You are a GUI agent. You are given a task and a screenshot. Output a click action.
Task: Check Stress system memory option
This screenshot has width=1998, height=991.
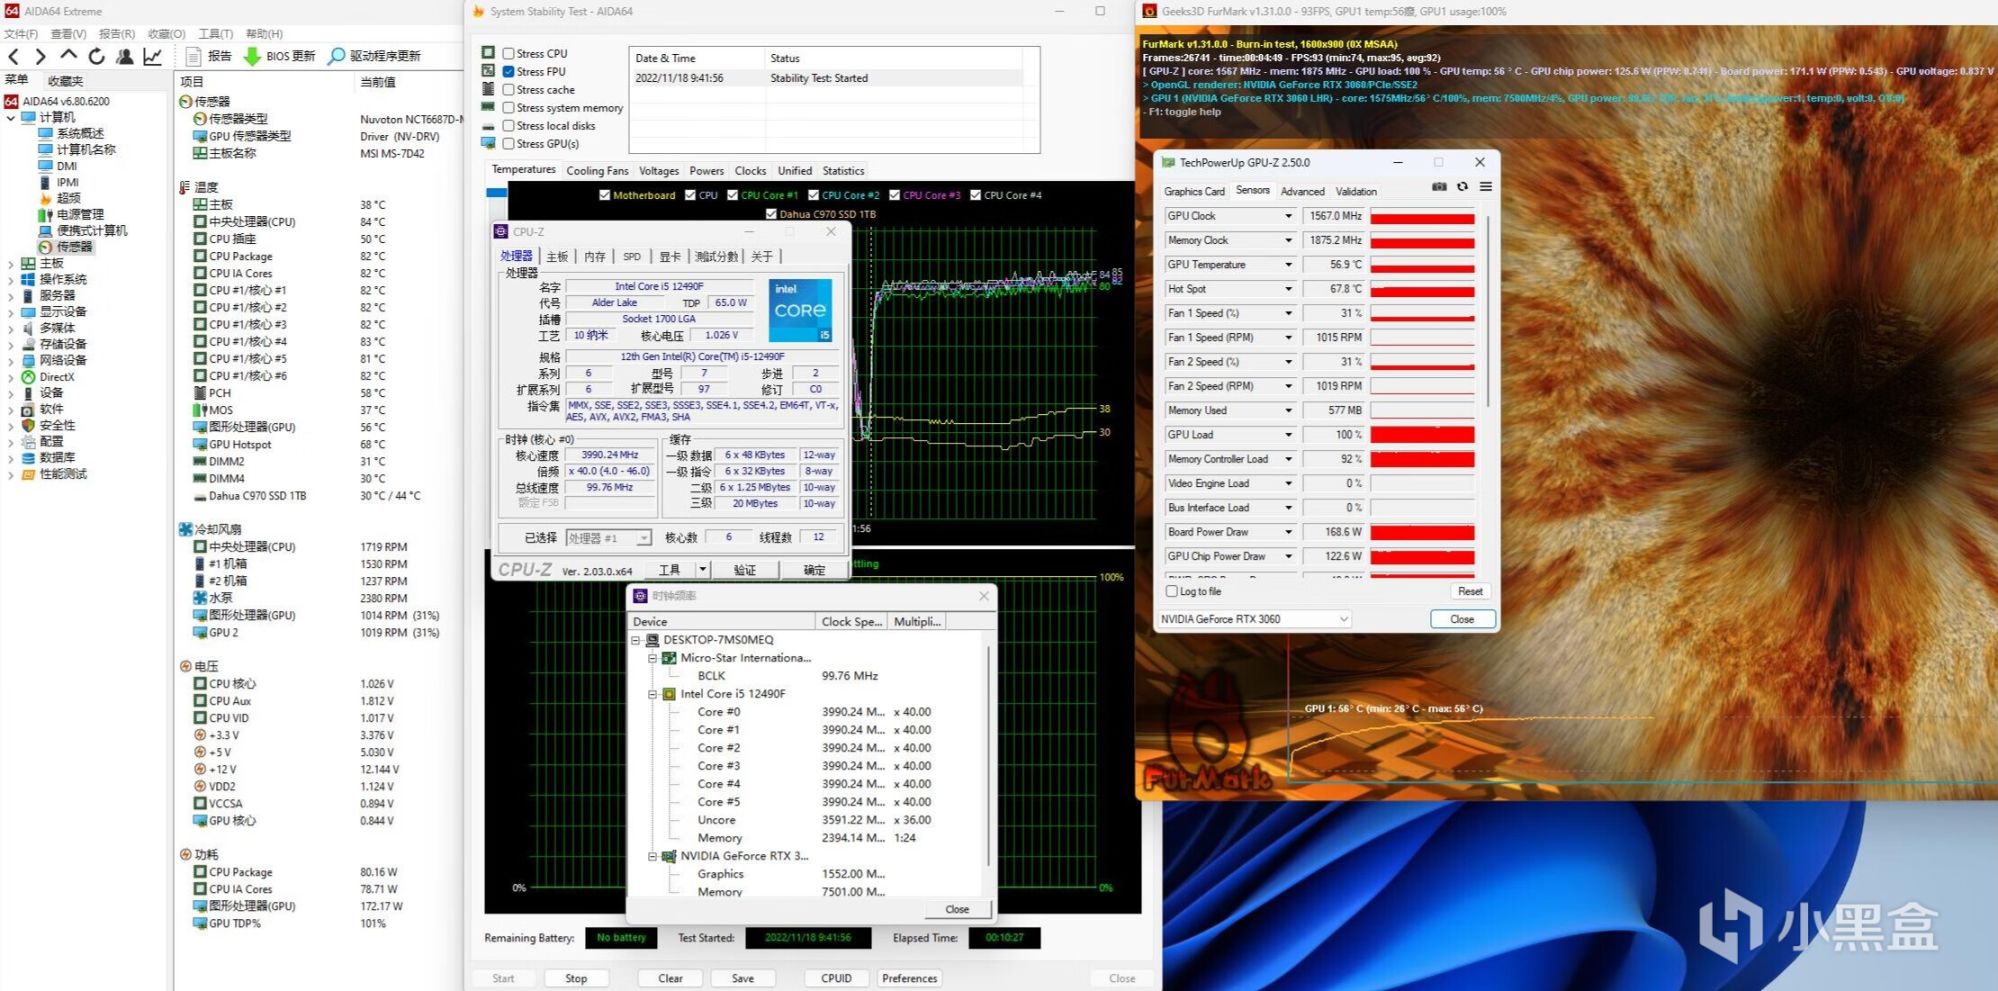[509, 108]
